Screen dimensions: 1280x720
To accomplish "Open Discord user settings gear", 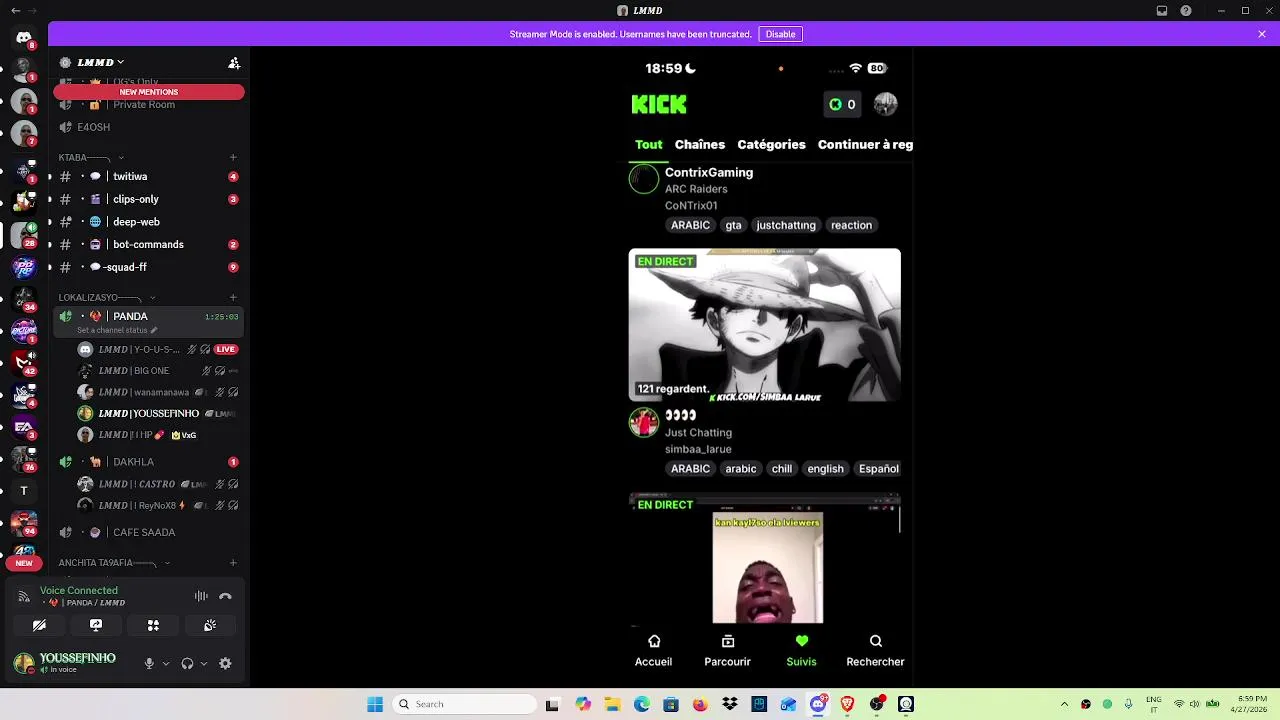I will click(225, 663).
